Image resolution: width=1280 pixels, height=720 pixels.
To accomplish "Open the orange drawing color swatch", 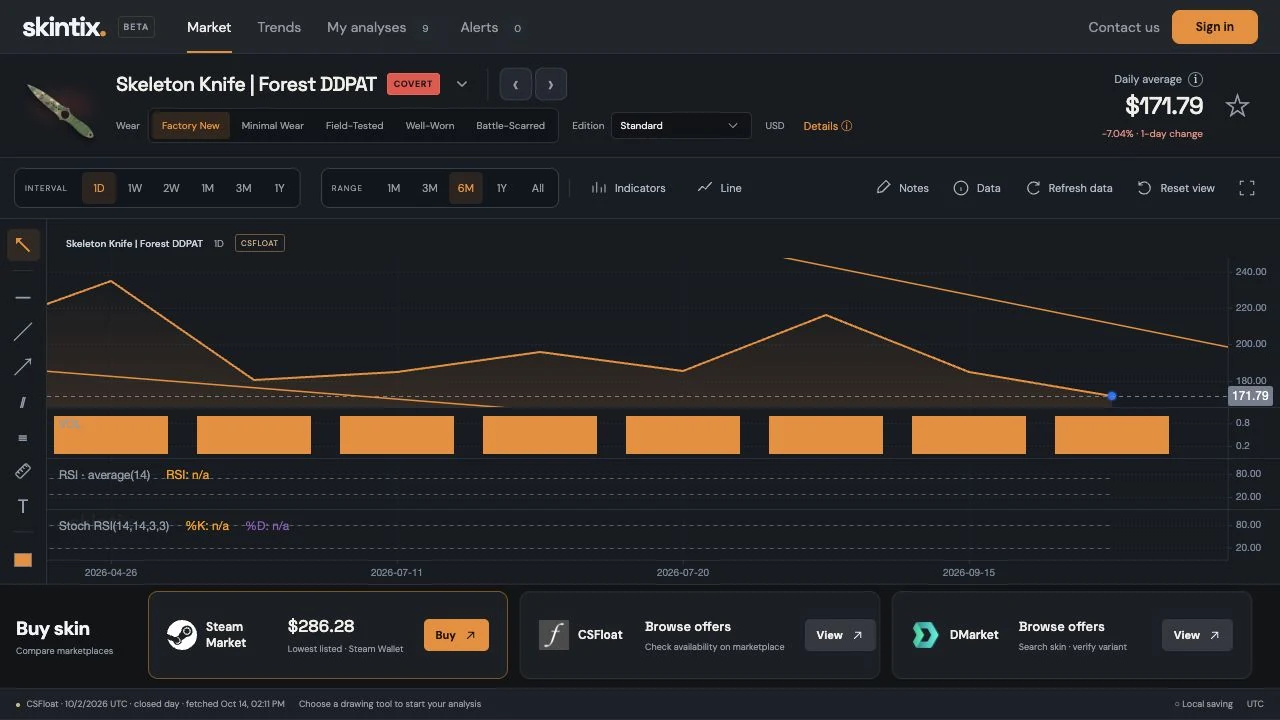I will (x=23, y=560).
